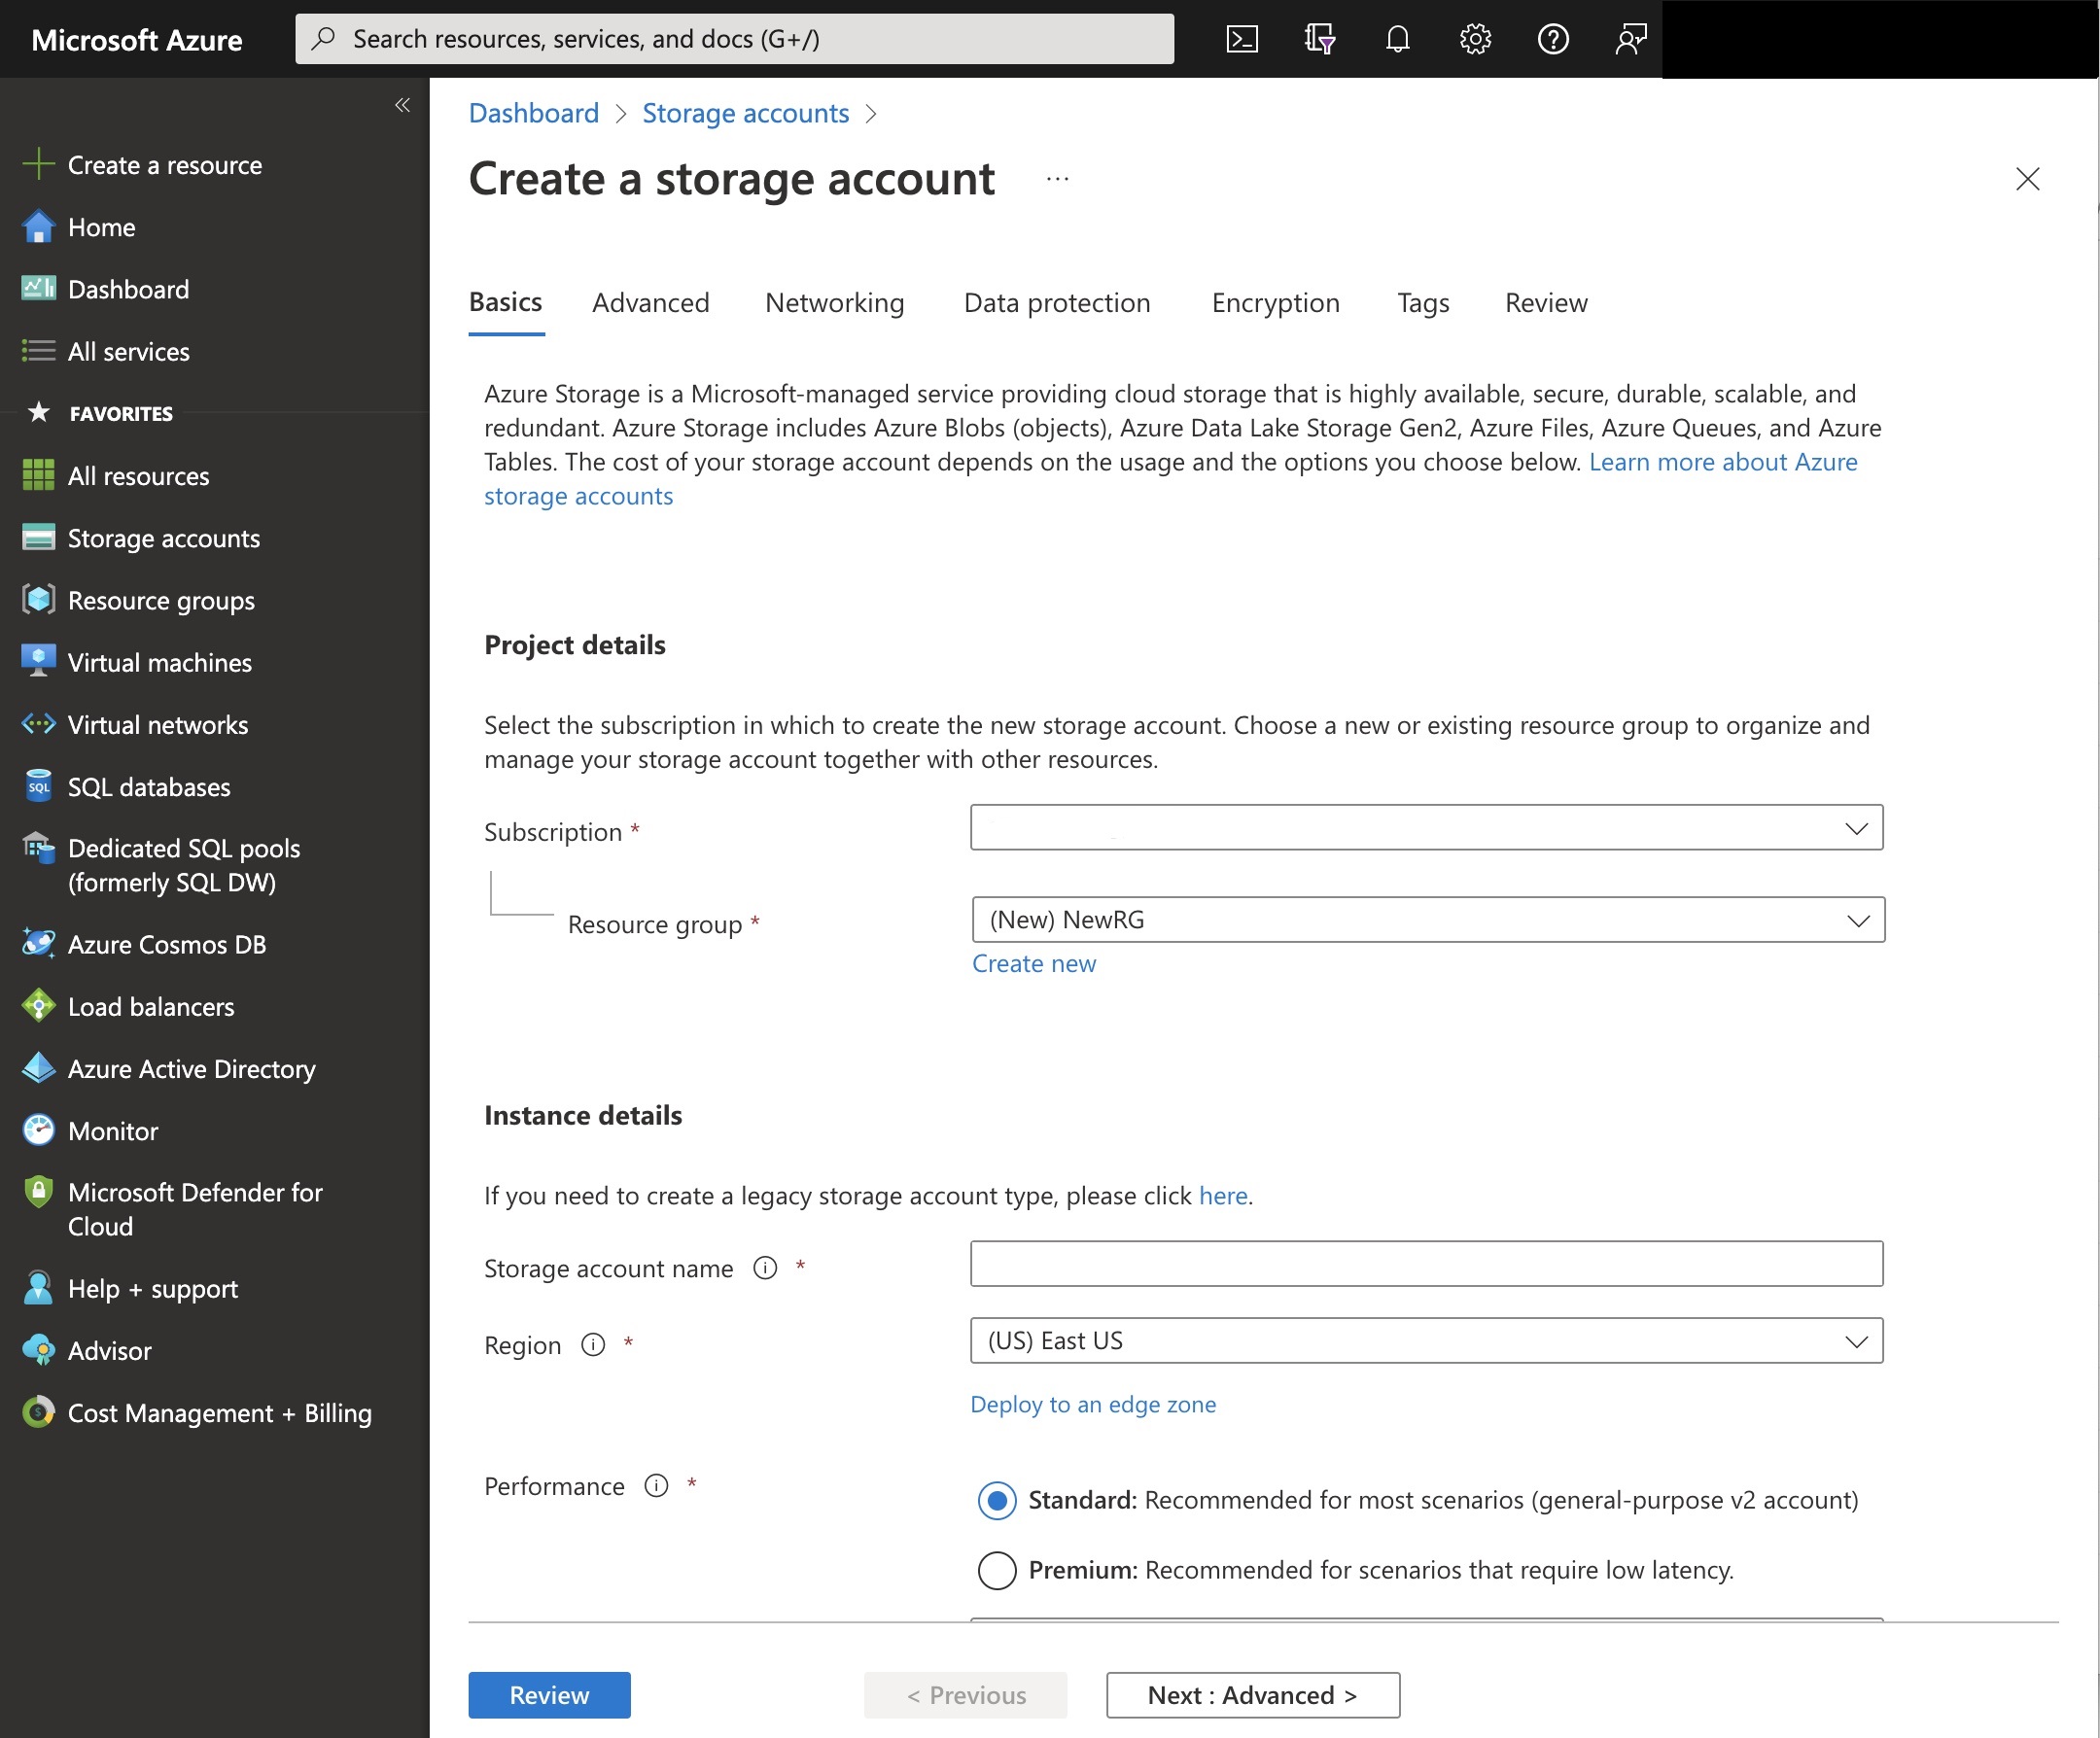Screen dimensions: 2100x1738
Task: Click Create new resource group link
Action: pos(1033,964)
